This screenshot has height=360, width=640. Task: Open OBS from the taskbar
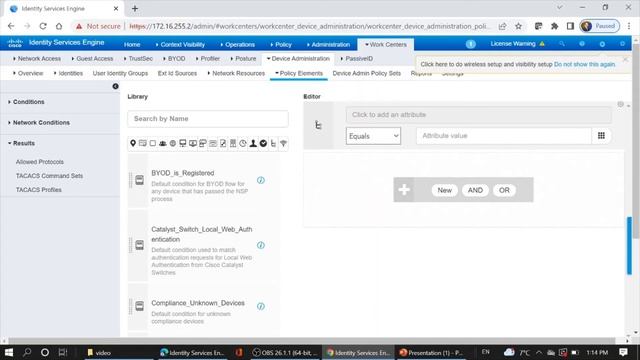pos(284,353)
